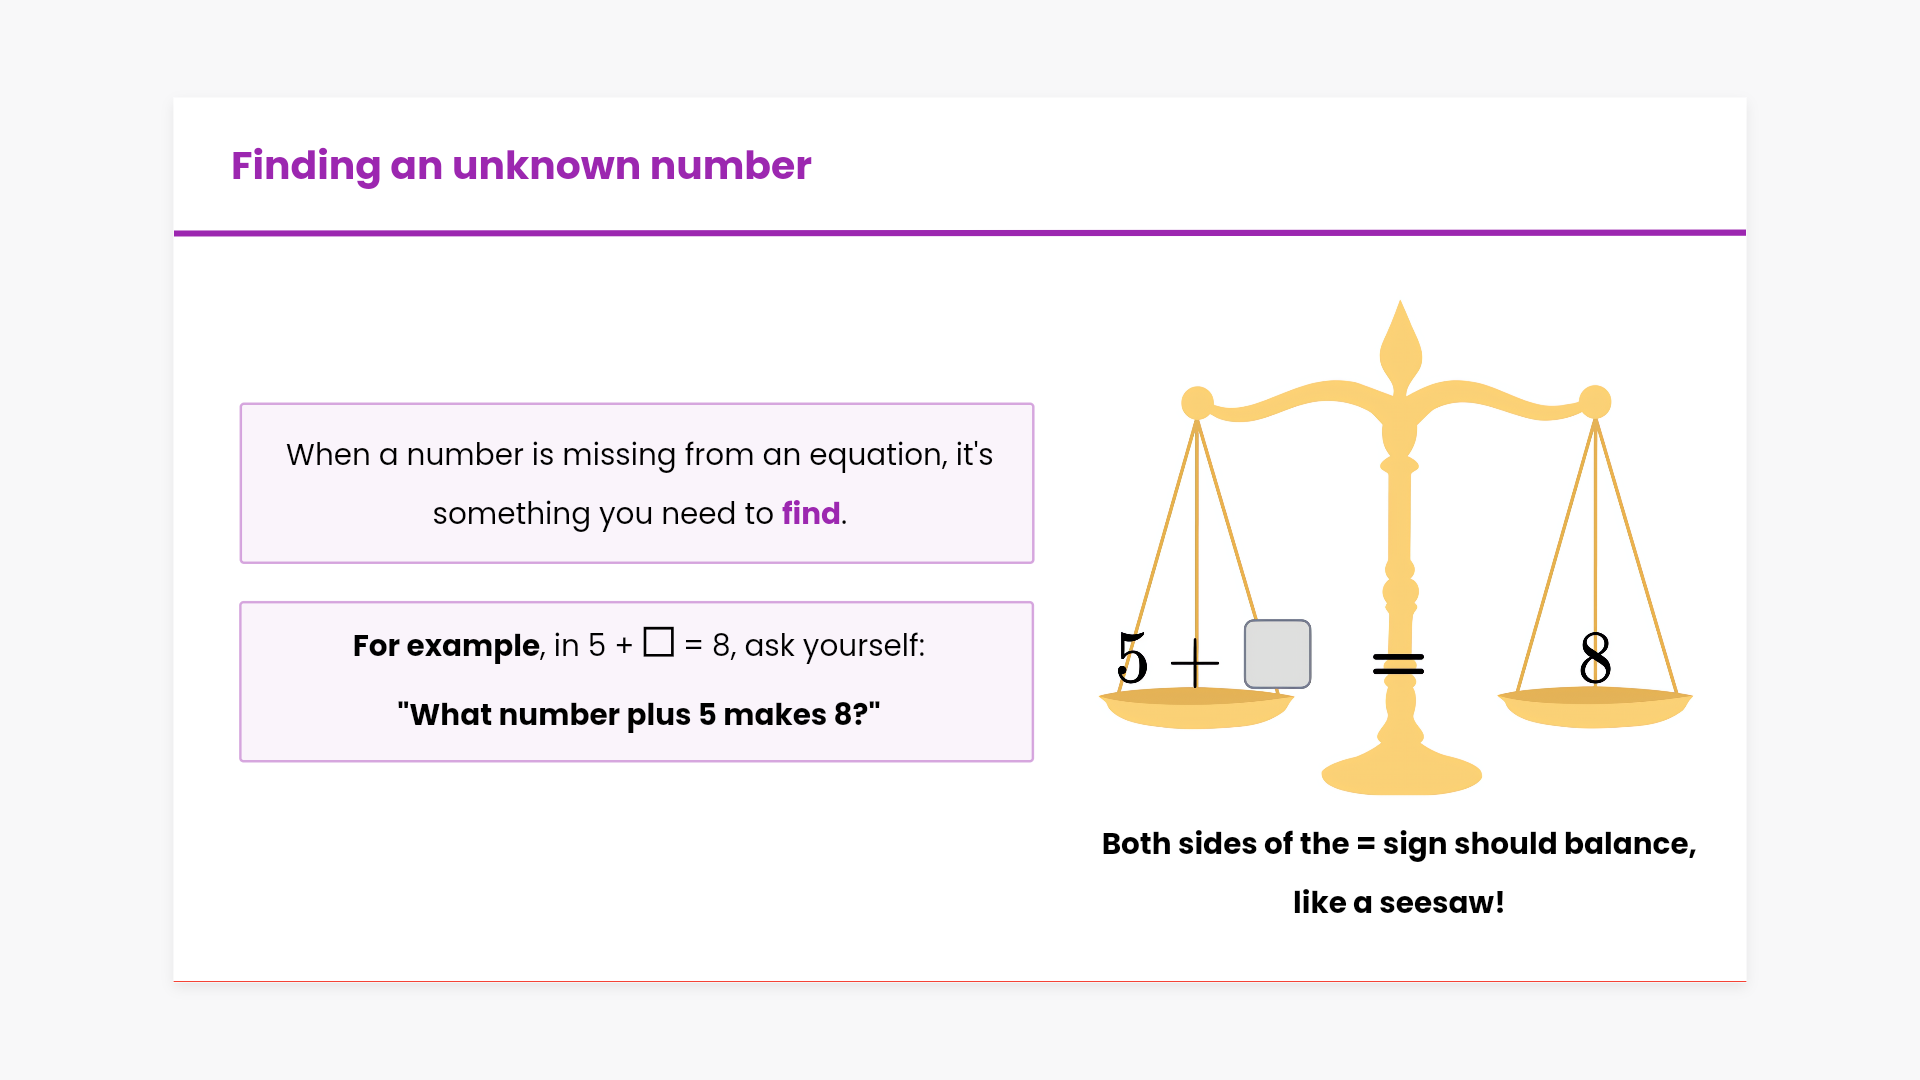Click the purple word "find"
The height and width of the screenshot is (1080, 1920).
pyautogui.click(x=811, y=513)
